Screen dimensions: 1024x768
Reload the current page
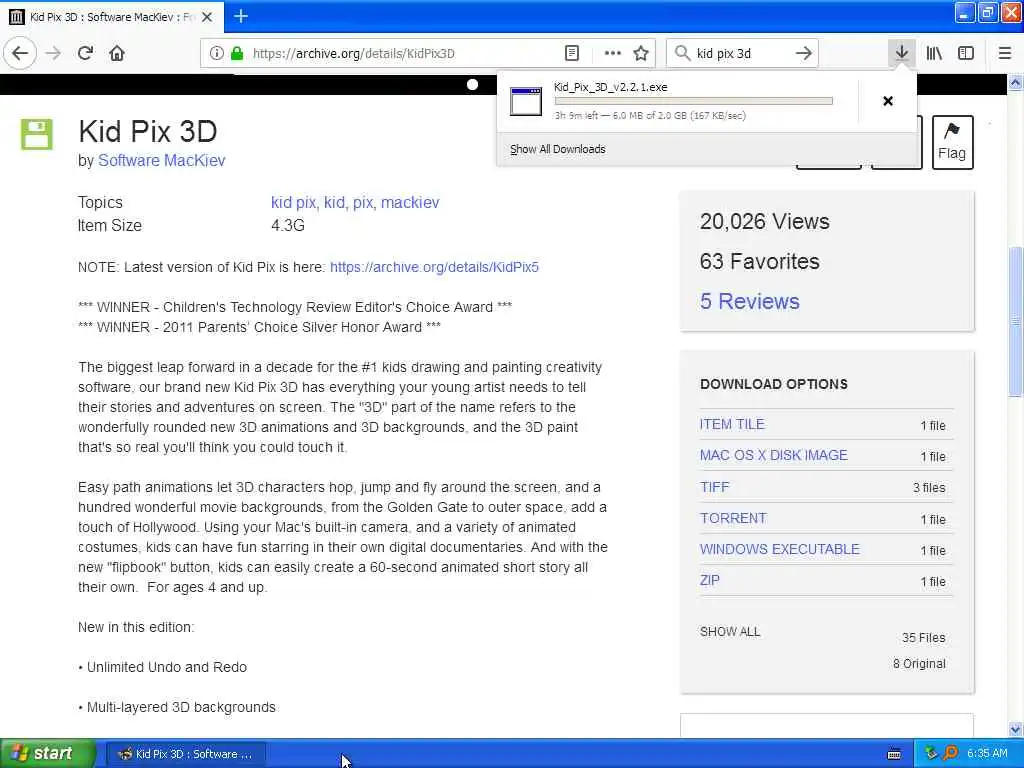(85, 54)
